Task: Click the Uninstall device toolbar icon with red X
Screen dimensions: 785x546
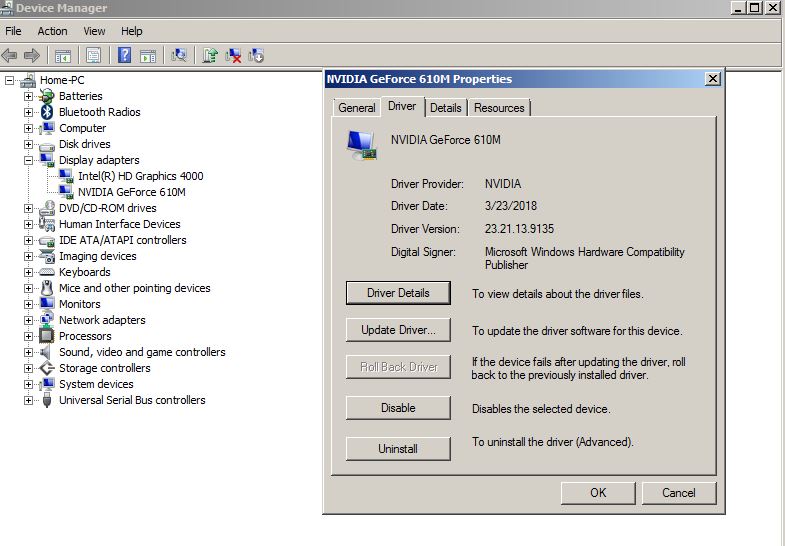Action: click(x=233, y=56)
